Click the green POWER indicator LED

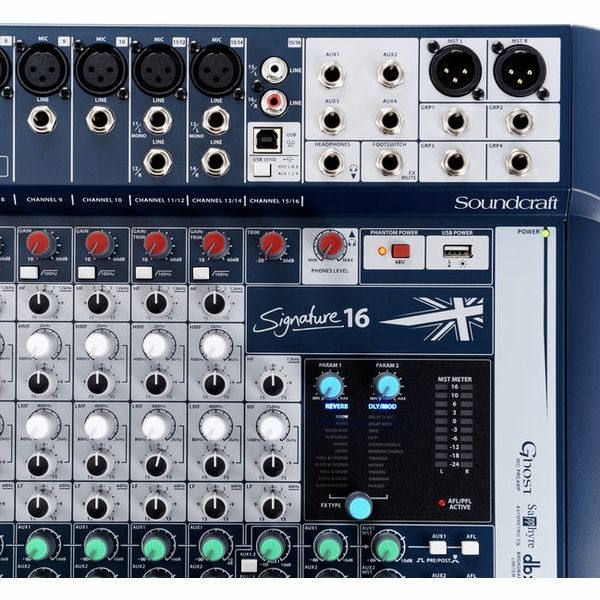[546, 232]
